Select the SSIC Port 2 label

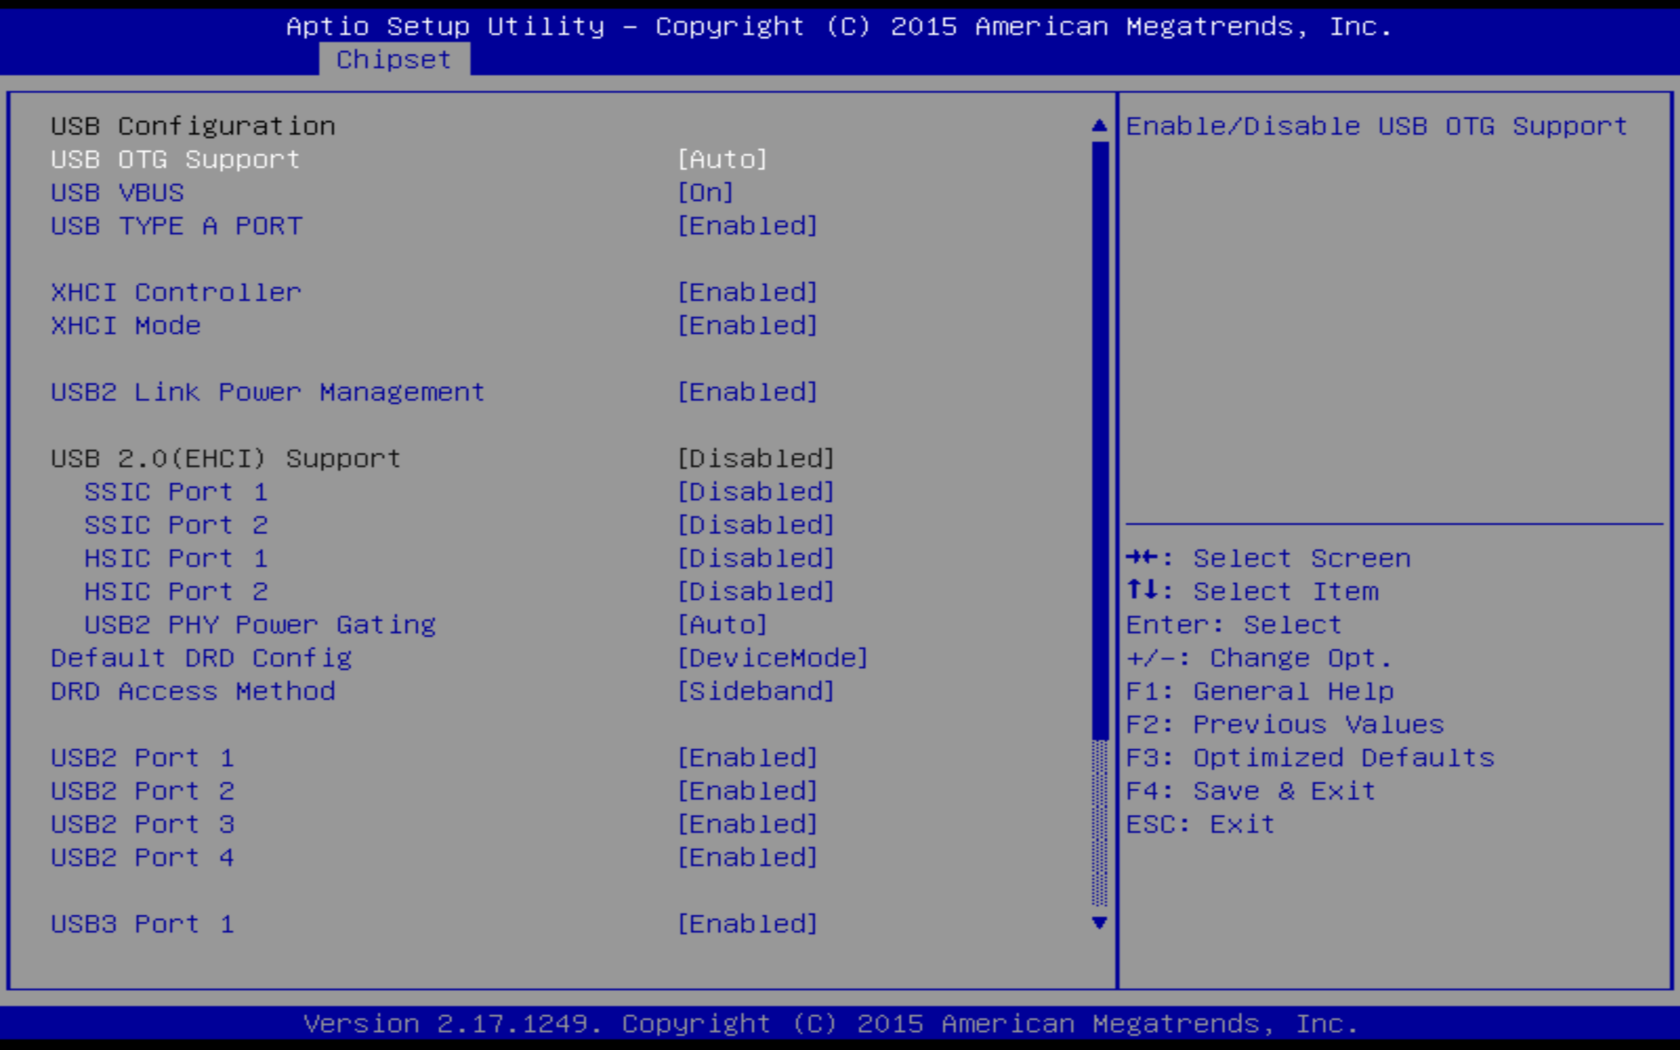point(176,525)
